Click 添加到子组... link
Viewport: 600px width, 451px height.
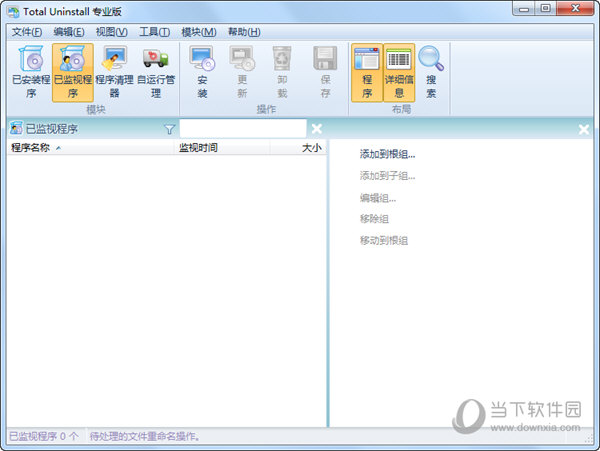coord(387,176)
